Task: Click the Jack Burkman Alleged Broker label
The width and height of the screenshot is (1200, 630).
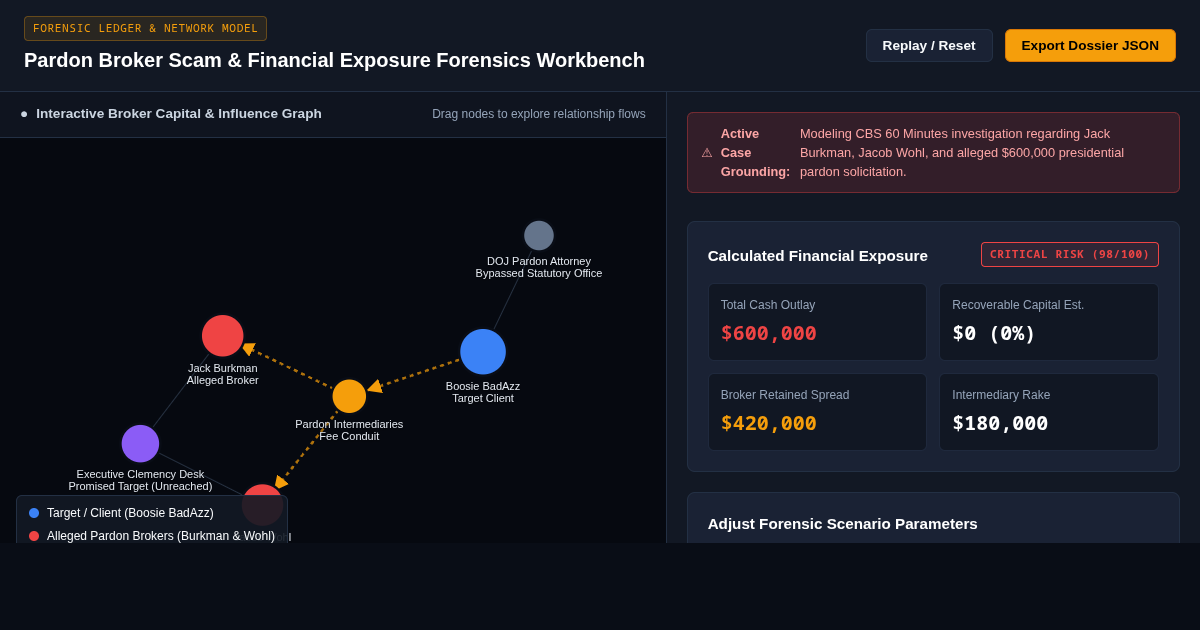Action: (222, 374)
